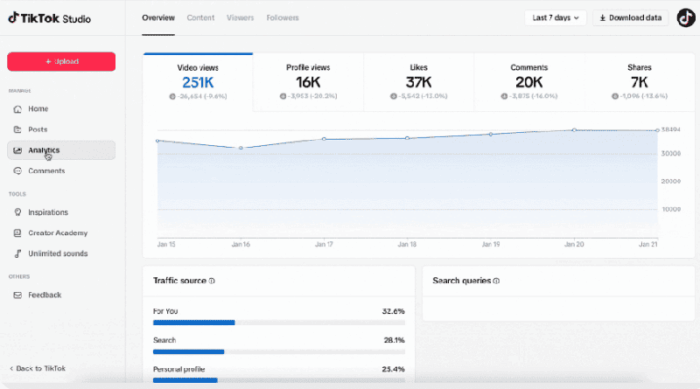Screen dimensions: 700x389
Task: Click the Analytics chart icon
Action: 17,150
